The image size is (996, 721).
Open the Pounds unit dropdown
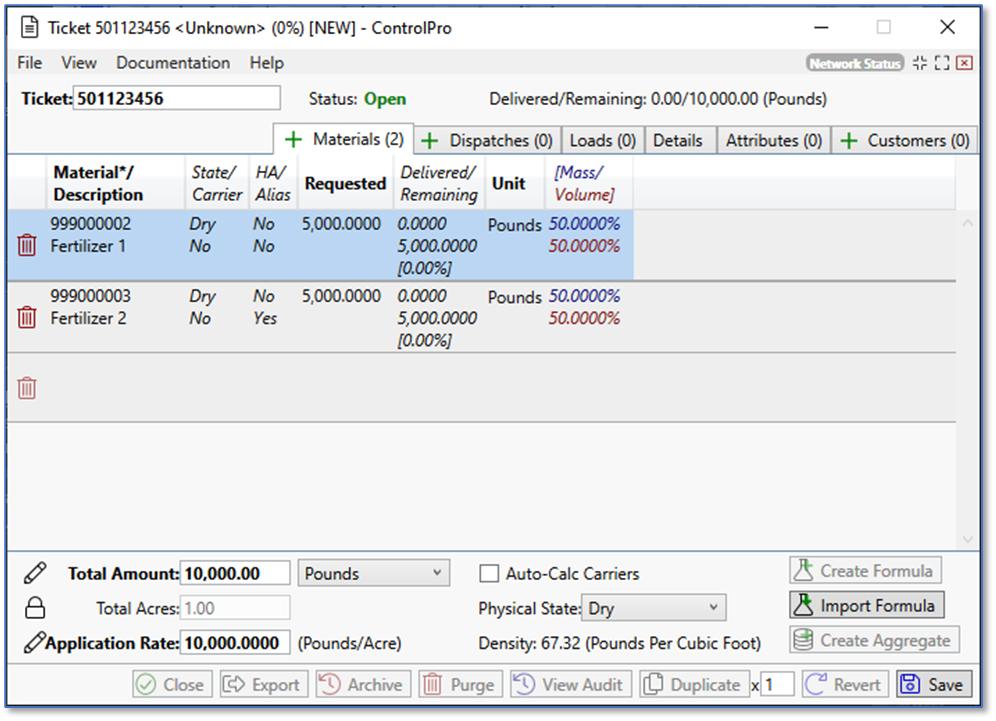point(374,573)
